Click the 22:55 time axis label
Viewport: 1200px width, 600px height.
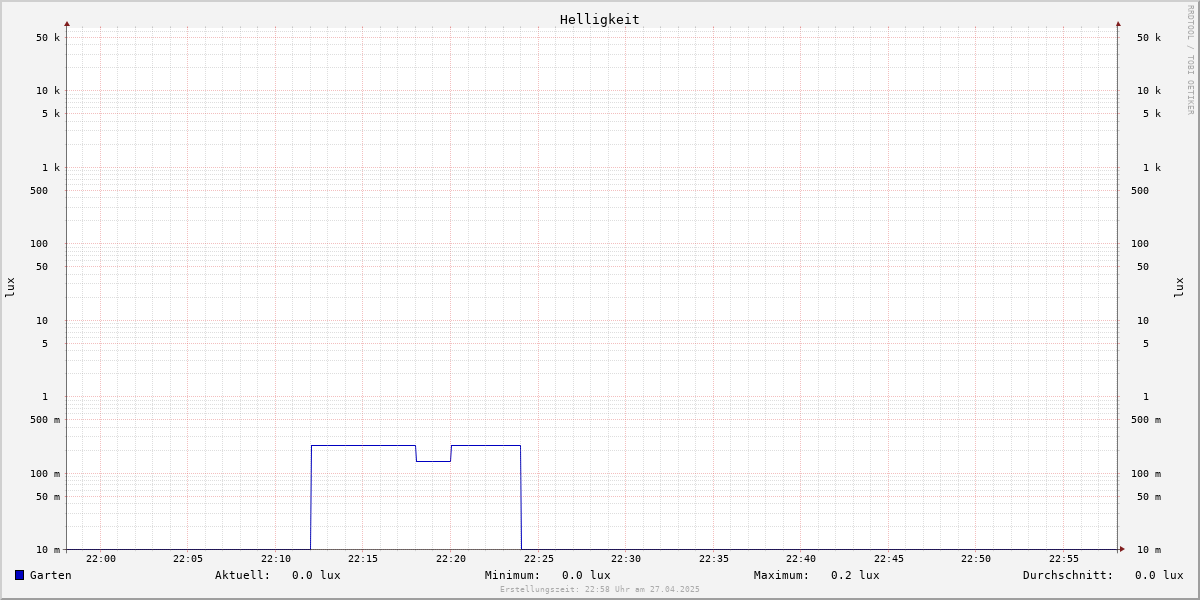pyautogui.click(x=1064, y=559)
